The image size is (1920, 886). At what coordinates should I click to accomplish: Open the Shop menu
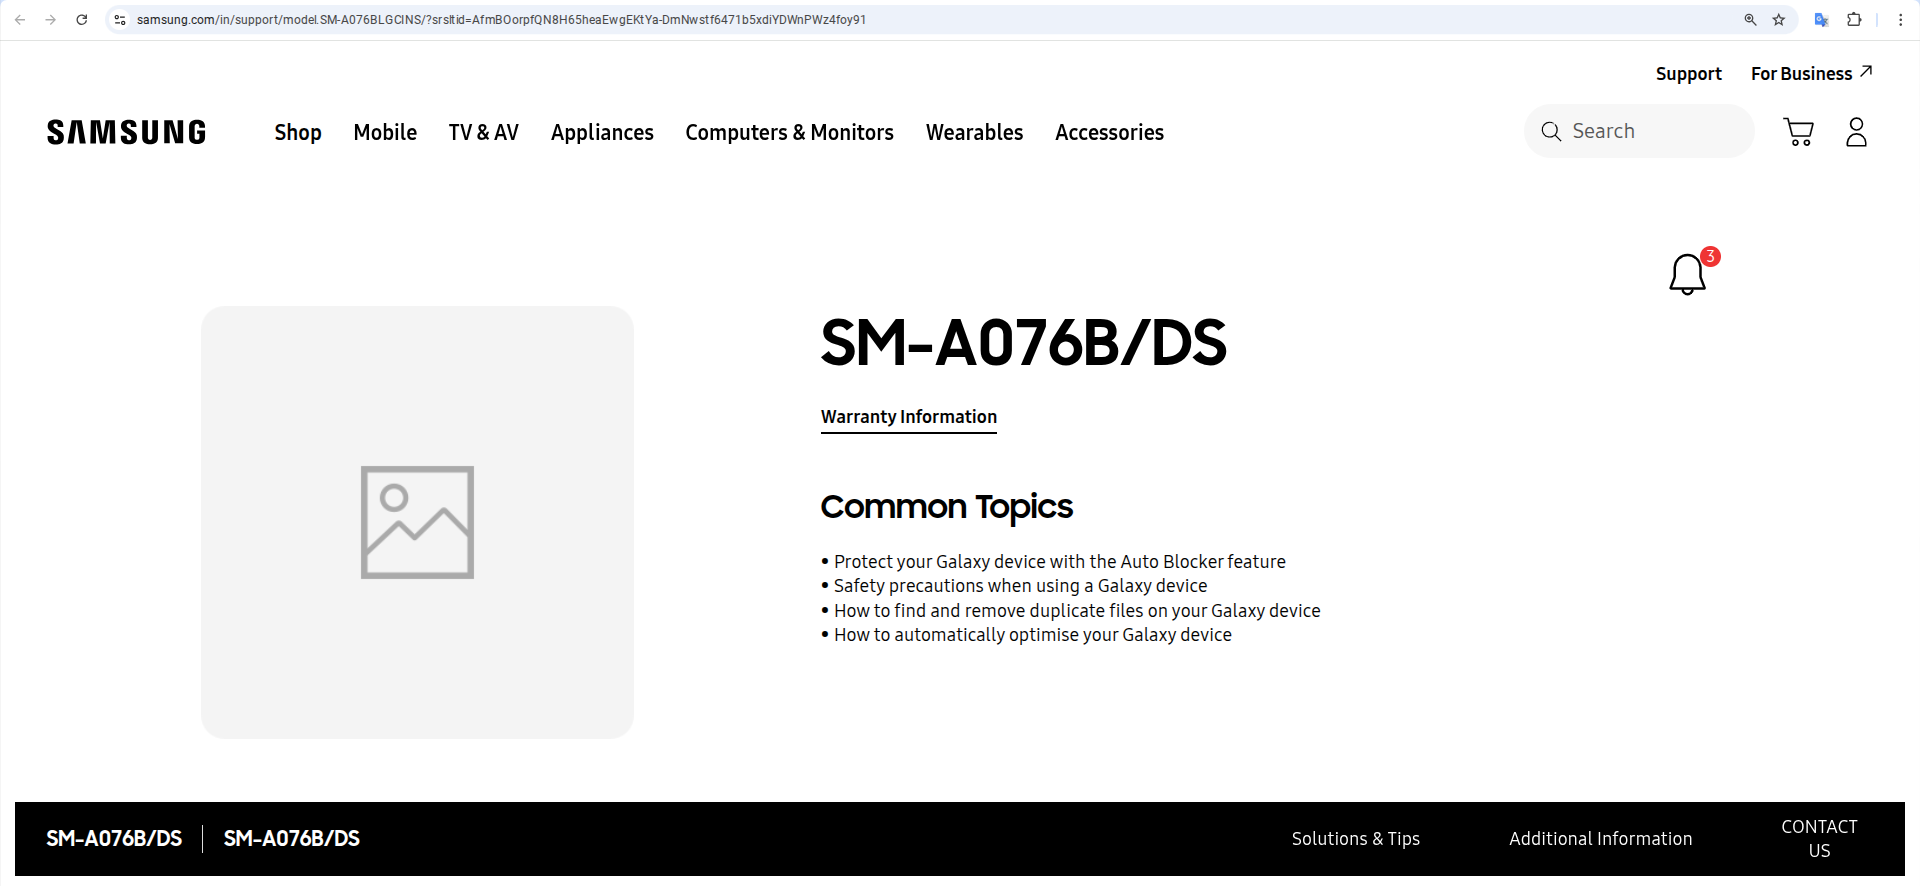click(298, 132)
